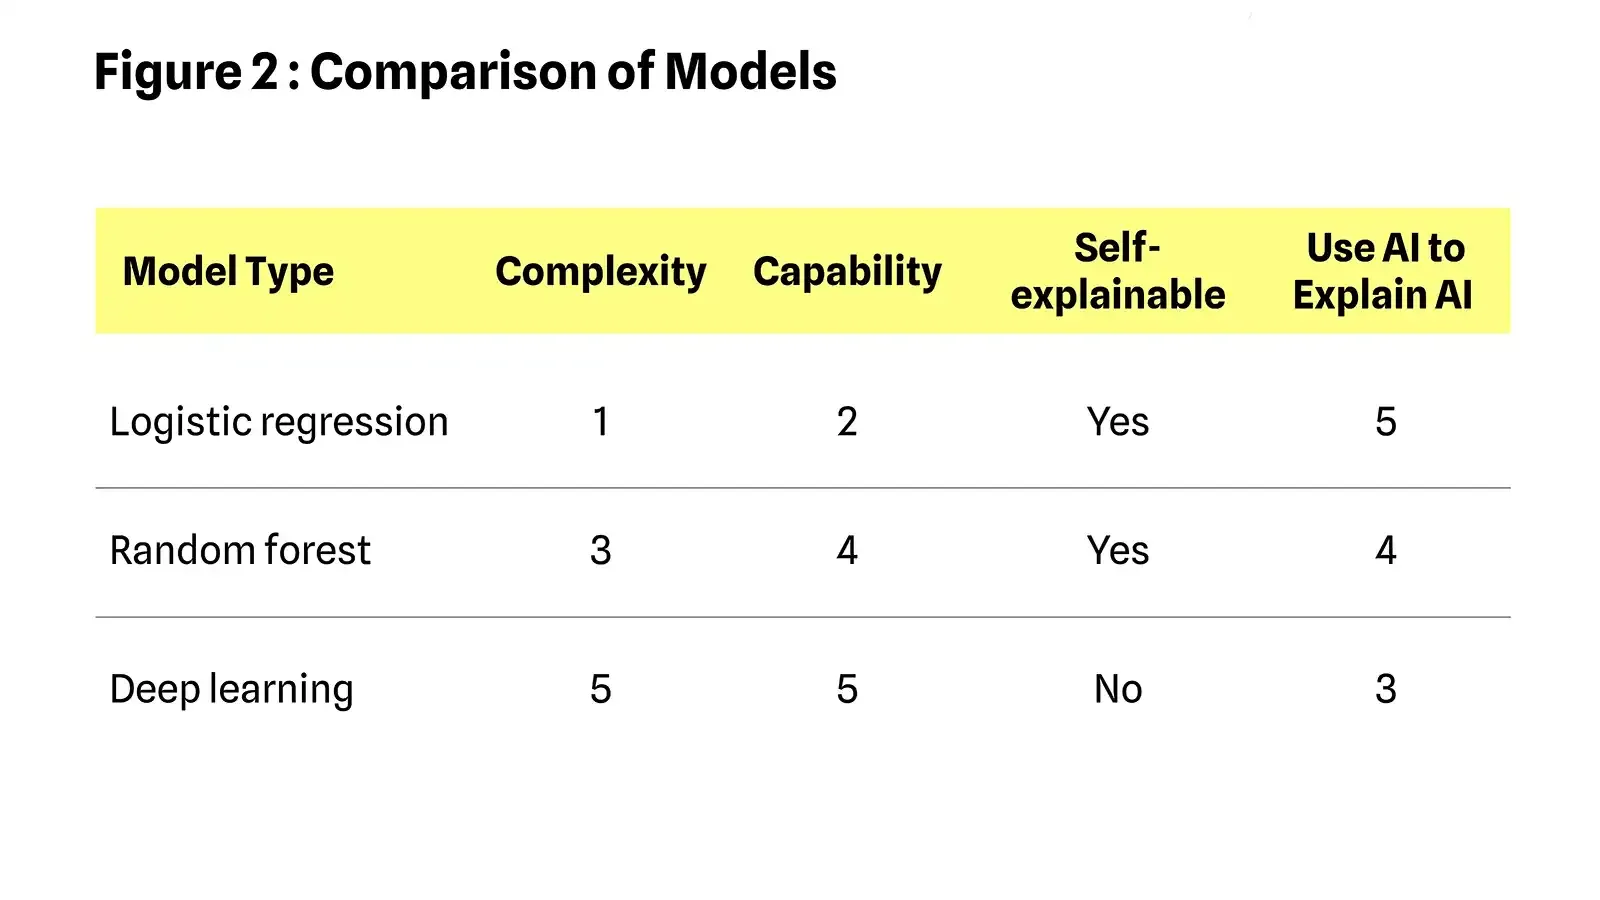The image size is (1600, 900).
Task: Select Random forest's Self-explainable Yes cell
Action: click(x=1117, y=550)
